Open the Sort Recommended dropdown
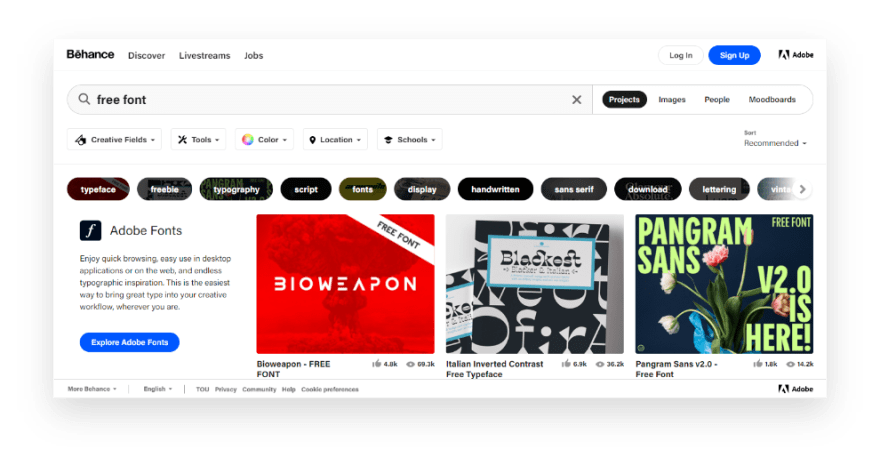Viewport: 880px width, 466px height. 775,143
